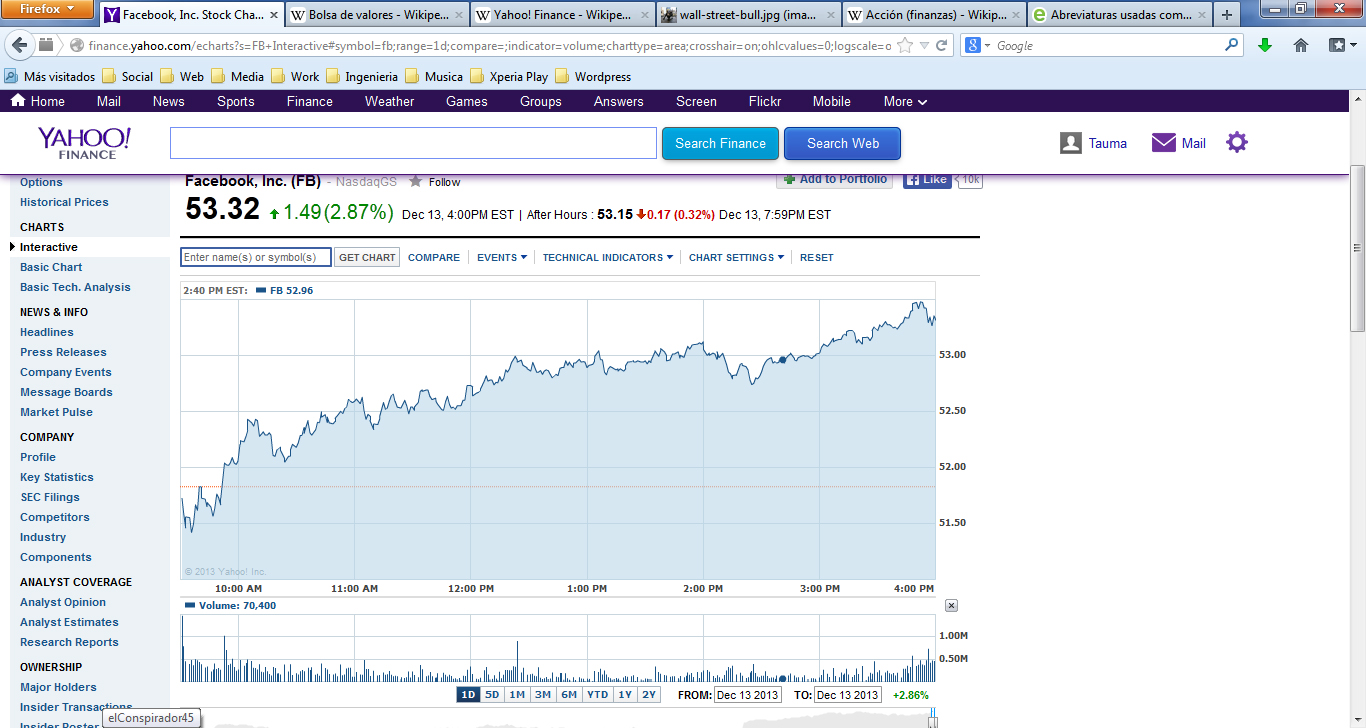Close the volume indicator panel

tap(951, 605)
